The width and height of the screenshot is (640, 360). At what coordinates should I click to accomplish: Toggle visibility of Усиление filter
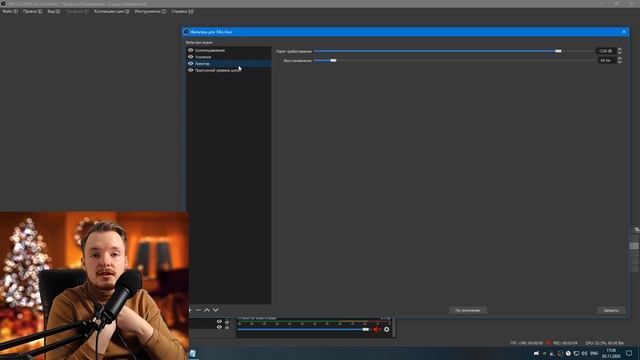click(x=190, y=57)
